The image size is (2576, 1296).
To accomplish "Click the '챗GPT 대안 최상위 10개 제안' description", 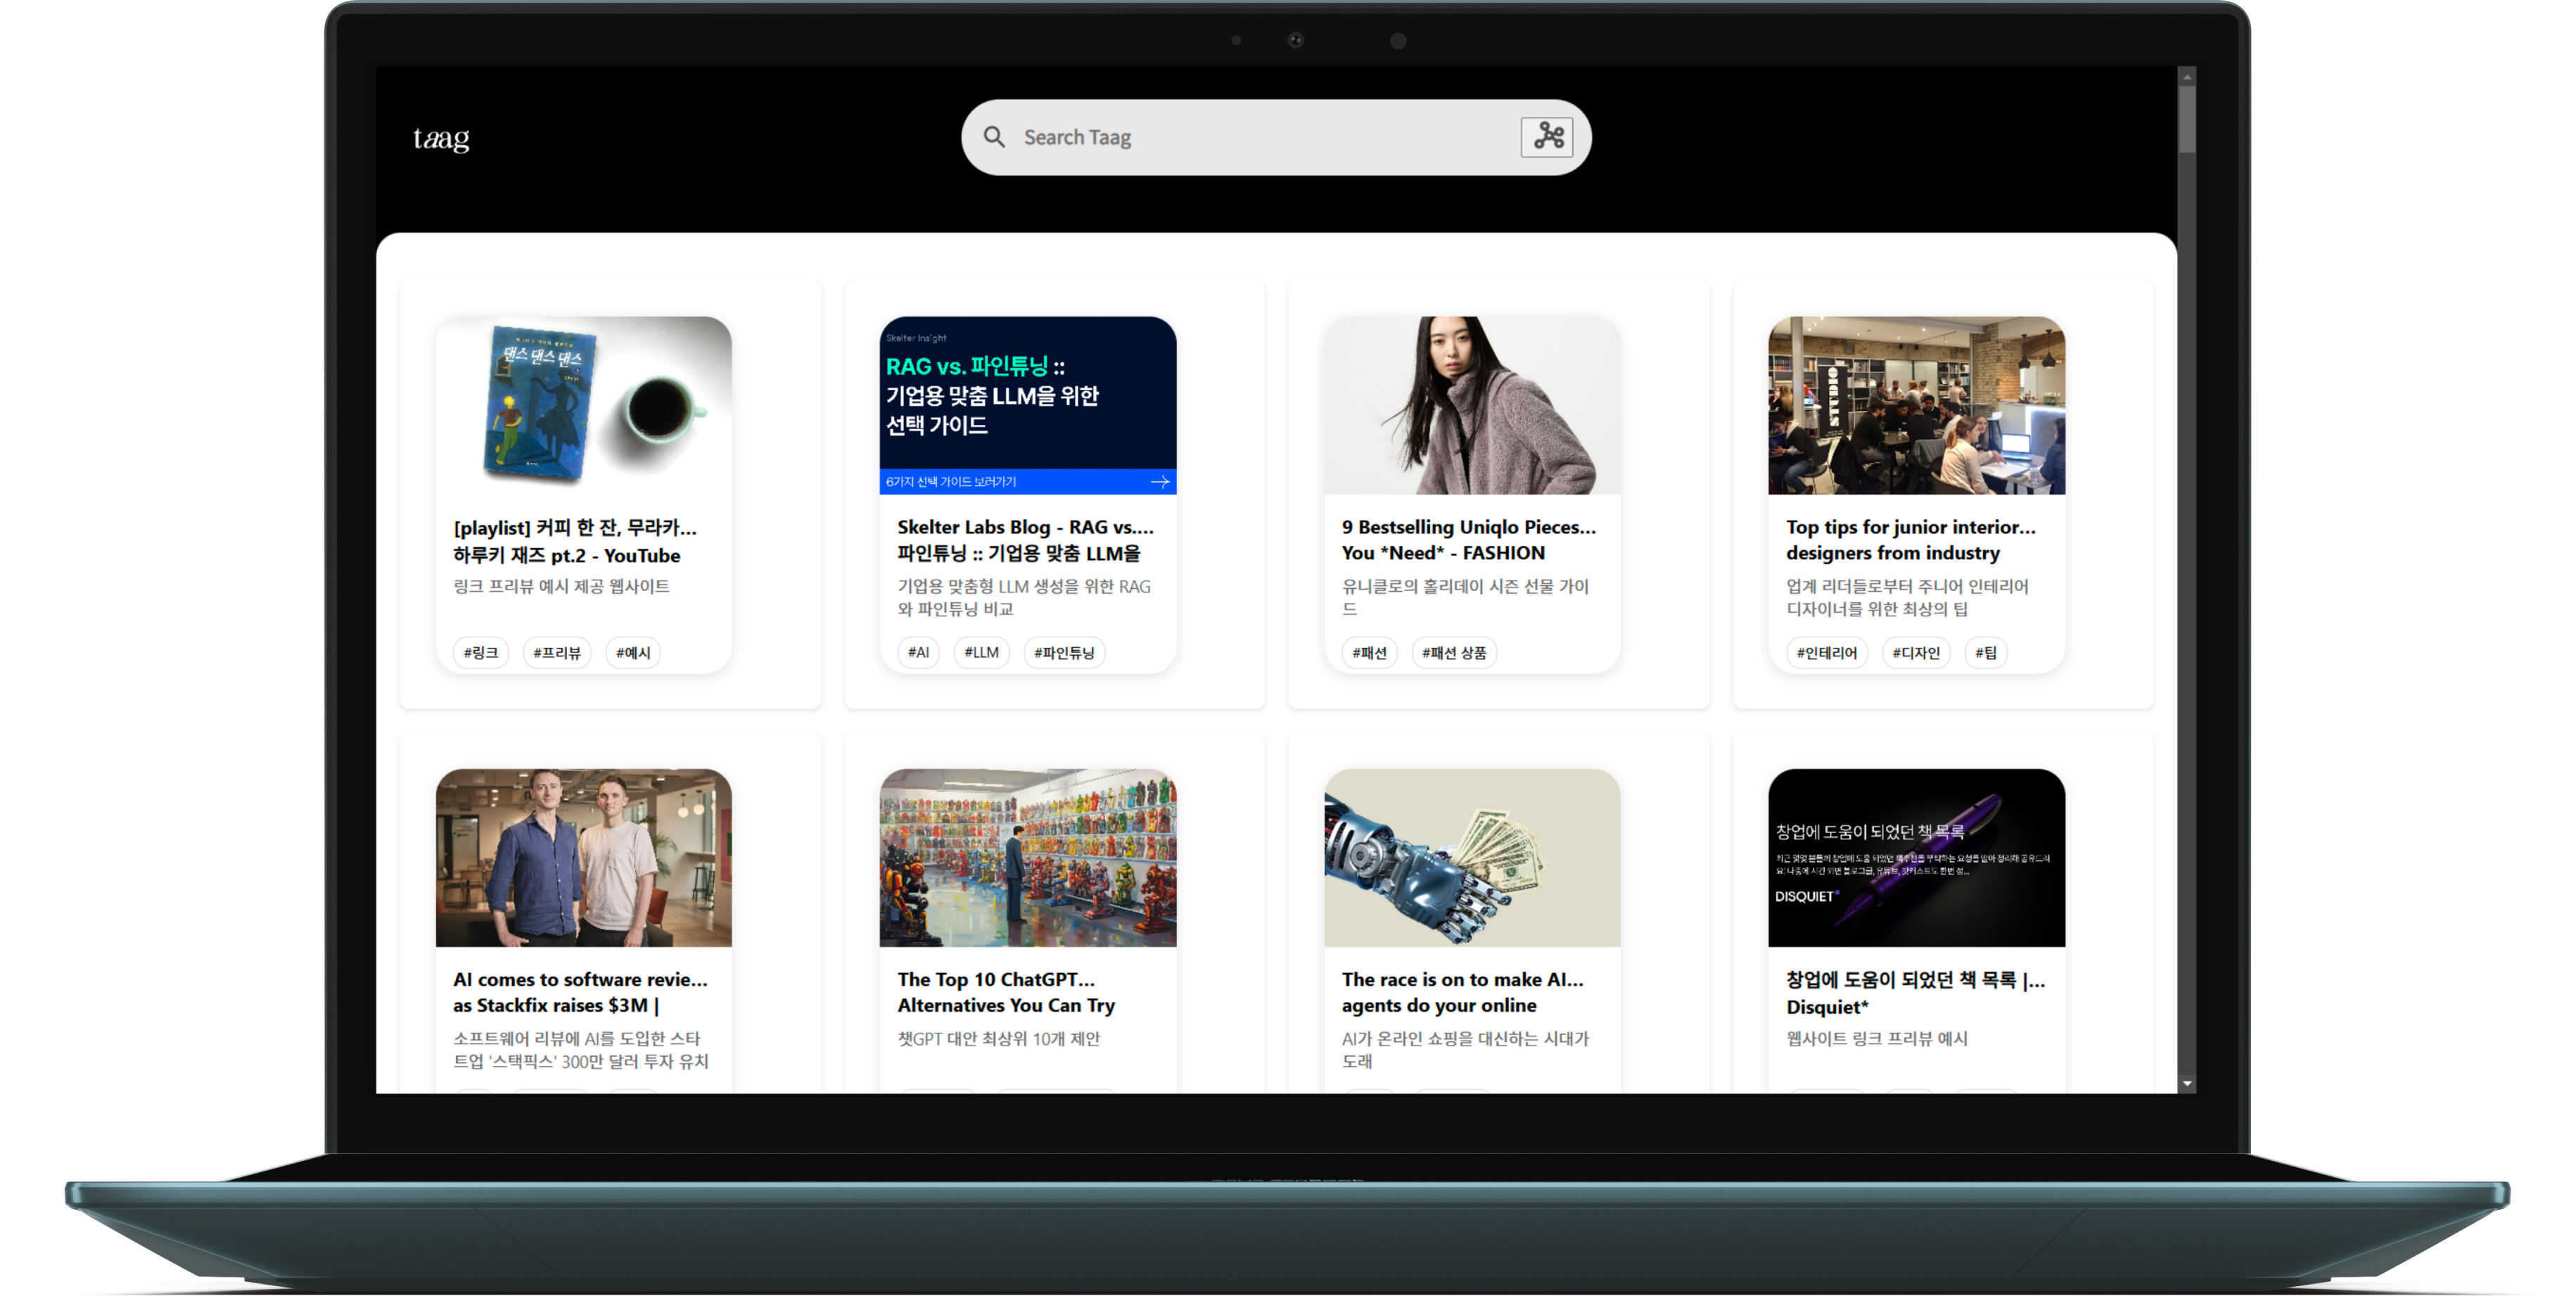I will click(x=998, y=1038).
